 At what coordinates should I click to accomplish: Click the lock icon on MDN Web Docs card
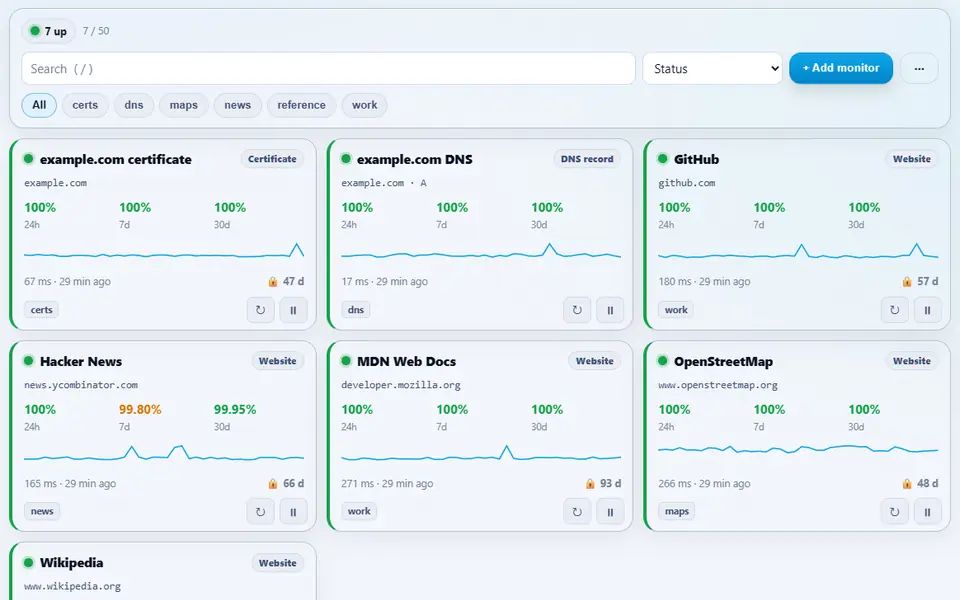(x=590, y=484)
